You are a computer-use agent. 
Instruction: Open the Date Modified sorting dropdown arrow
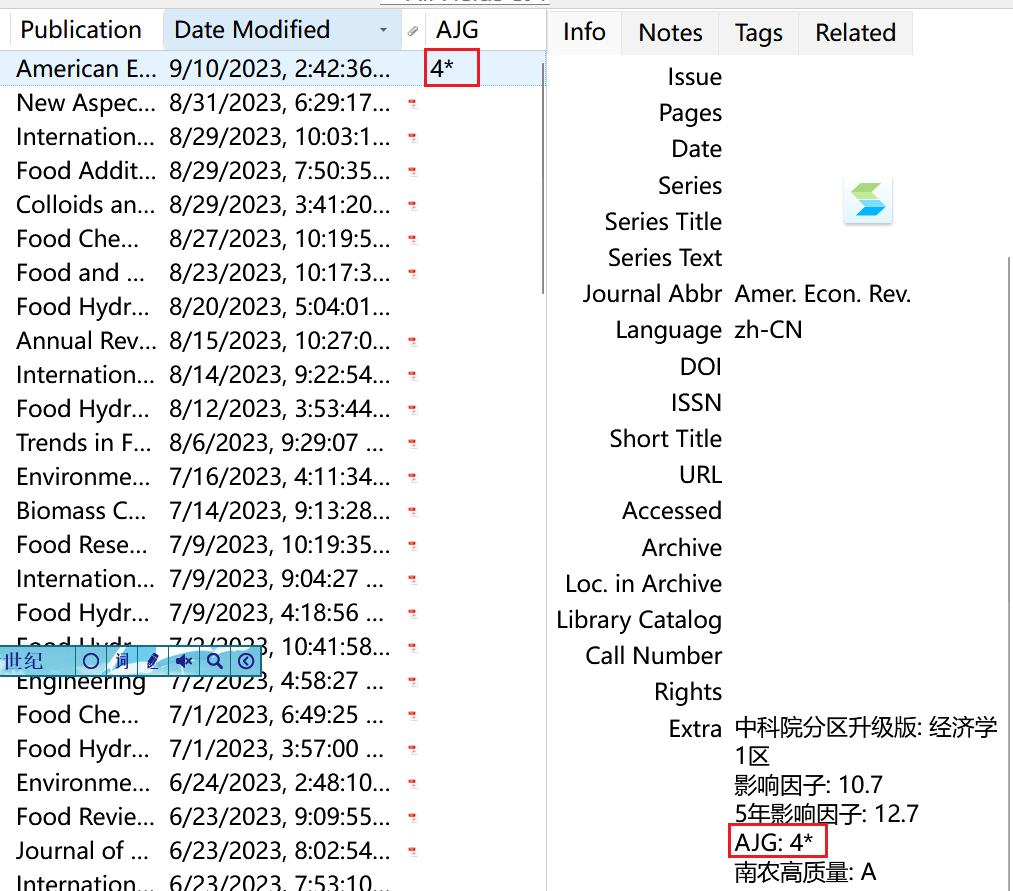pos(383,31)
